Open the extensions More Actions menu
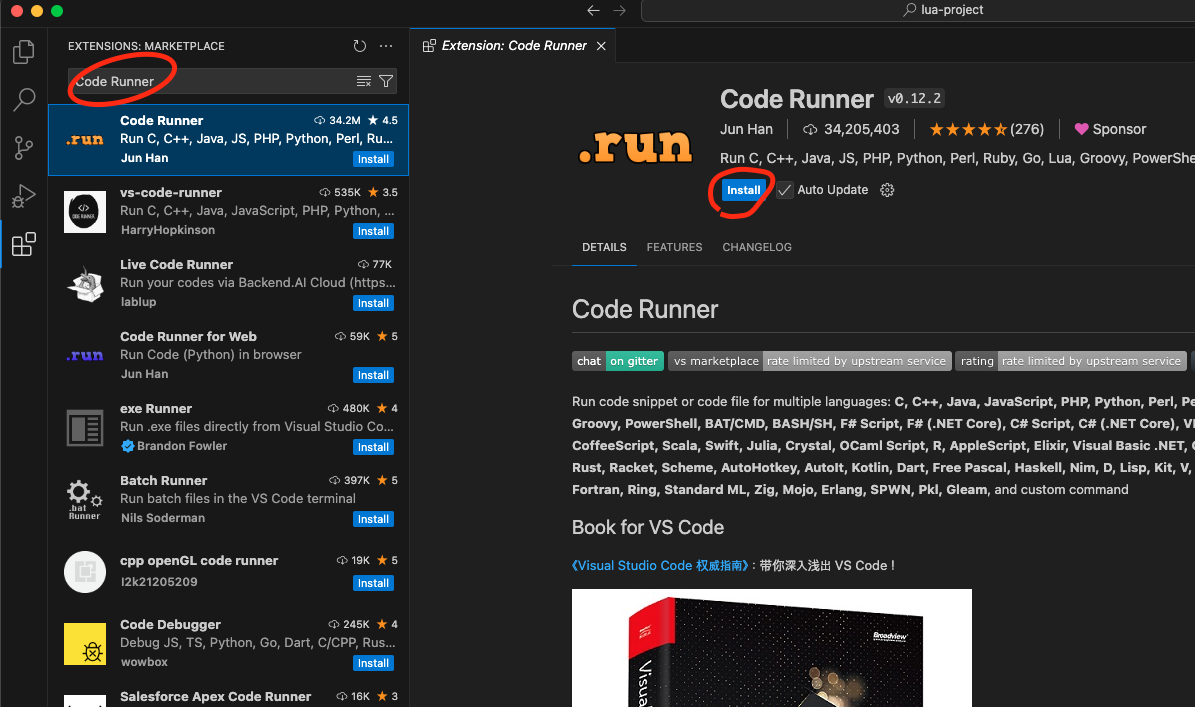The image size is (1195, 707). (386, 45)
